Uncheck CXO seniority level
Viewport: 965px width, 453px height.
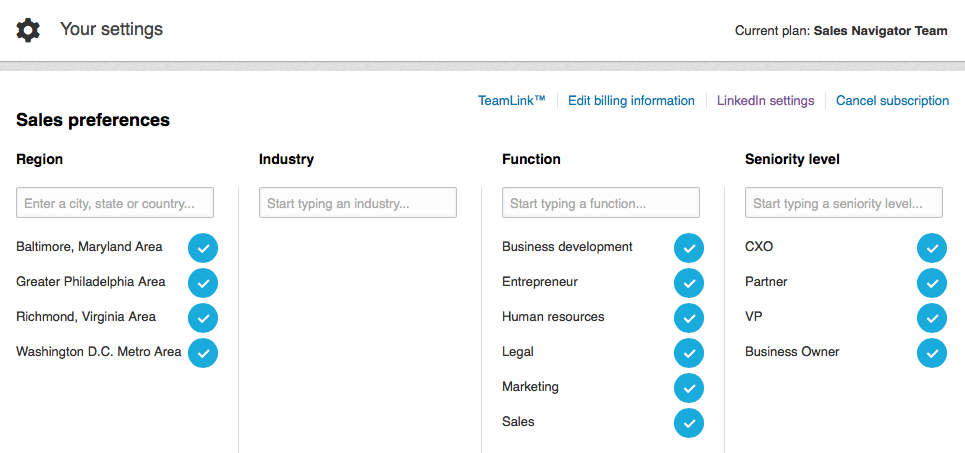[x=932, y=248]
